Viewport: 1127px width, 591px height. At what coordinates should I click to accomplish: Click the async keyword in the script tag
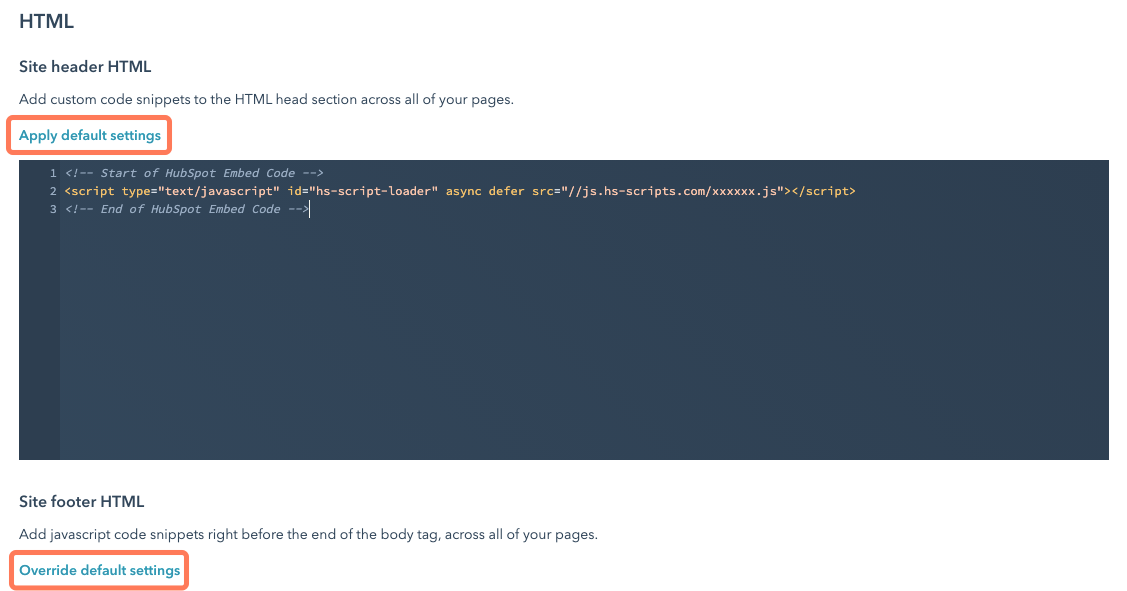(463, 190)
